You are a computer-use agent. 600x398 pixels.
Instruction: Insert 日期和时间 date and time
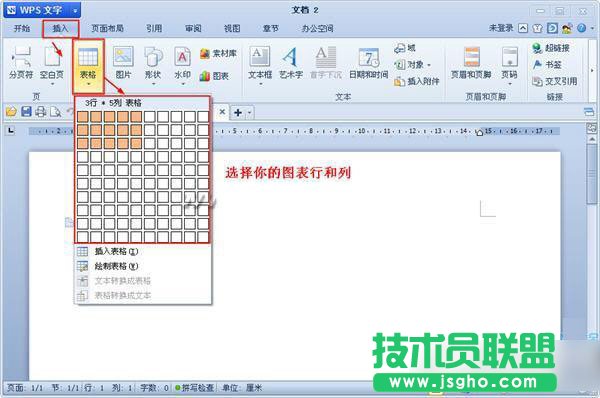pos(369,63)
